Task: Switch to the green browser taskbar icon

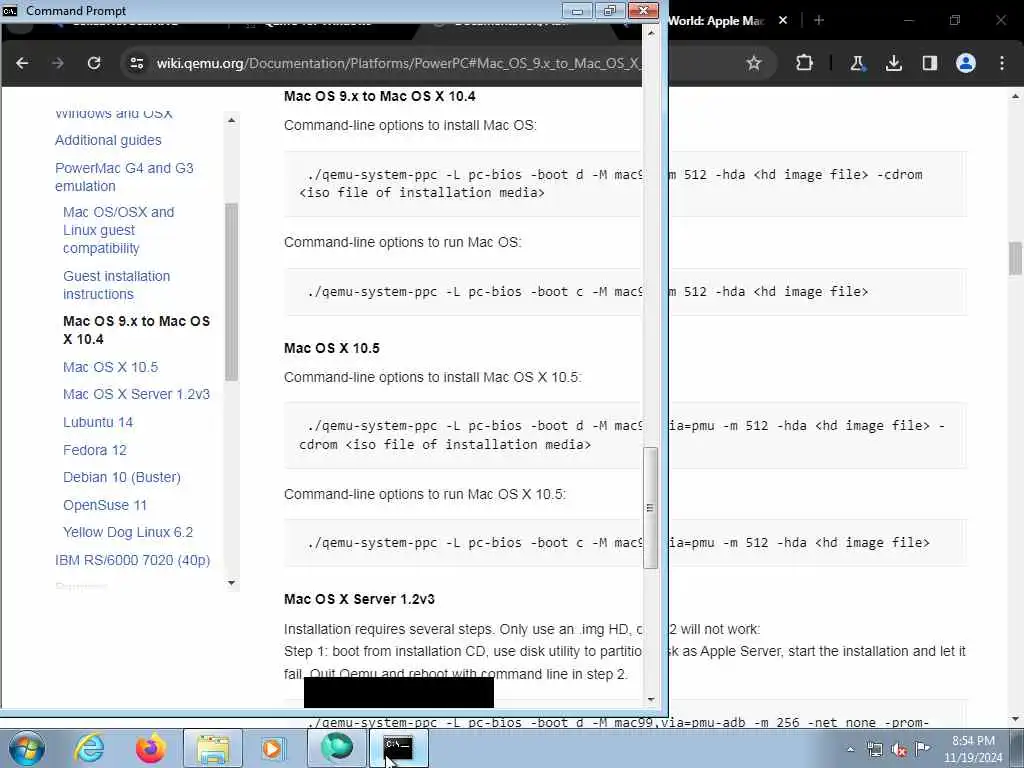Action: 336,748
